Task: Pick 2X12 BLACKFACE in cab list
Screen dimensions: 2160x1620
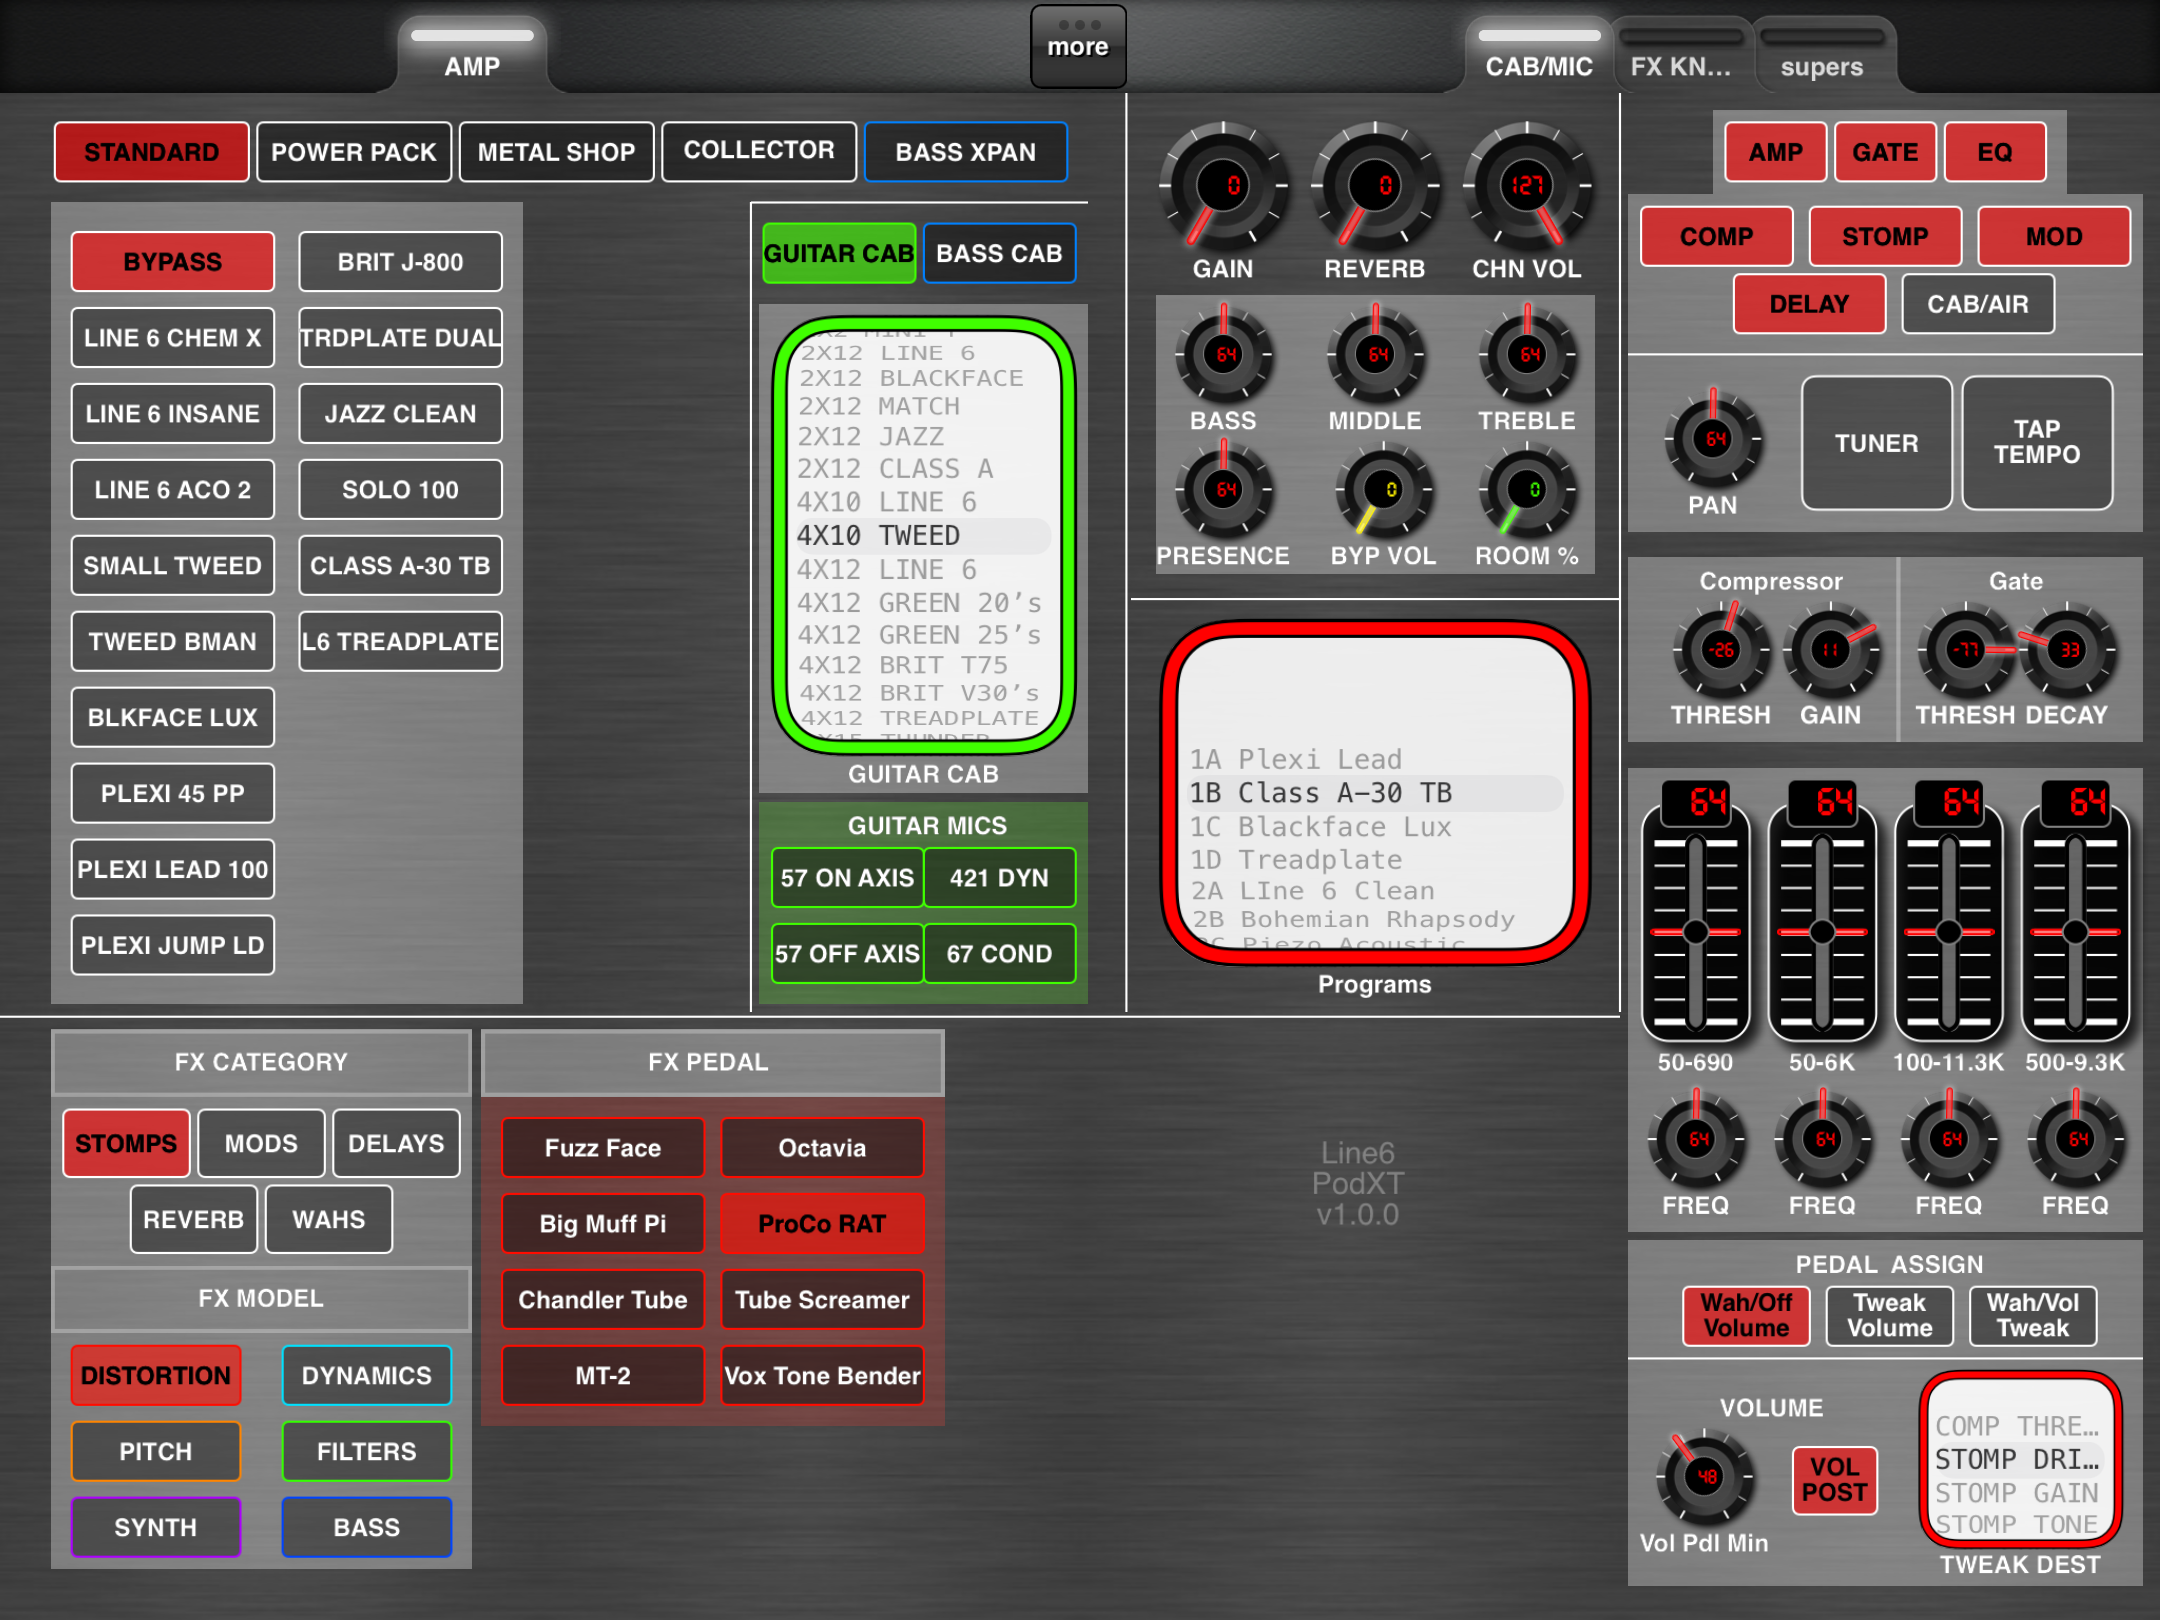Action: click(911, 379)
